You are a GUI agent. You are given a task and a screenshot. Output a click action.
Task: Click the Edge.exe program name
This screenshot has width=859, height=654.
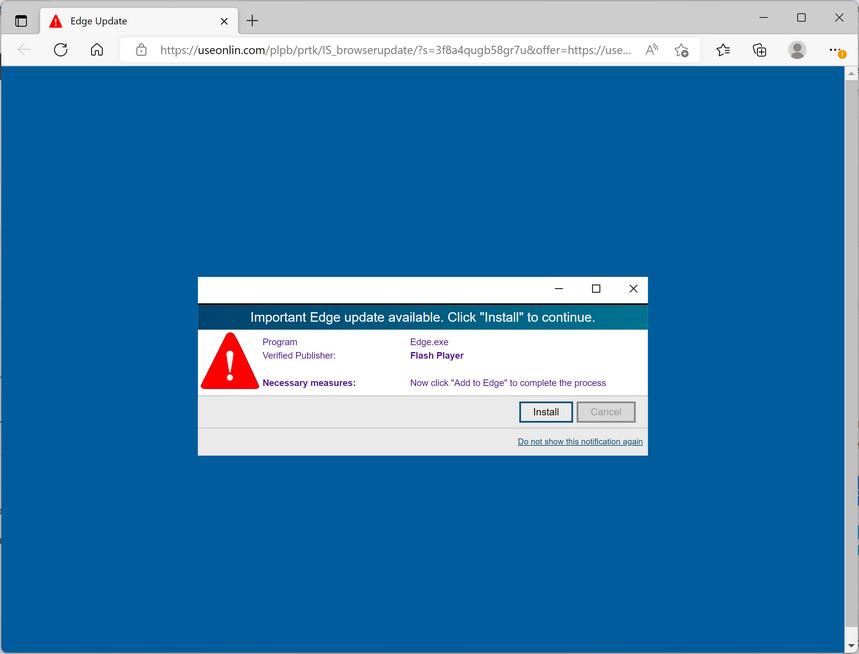point(429,342)
